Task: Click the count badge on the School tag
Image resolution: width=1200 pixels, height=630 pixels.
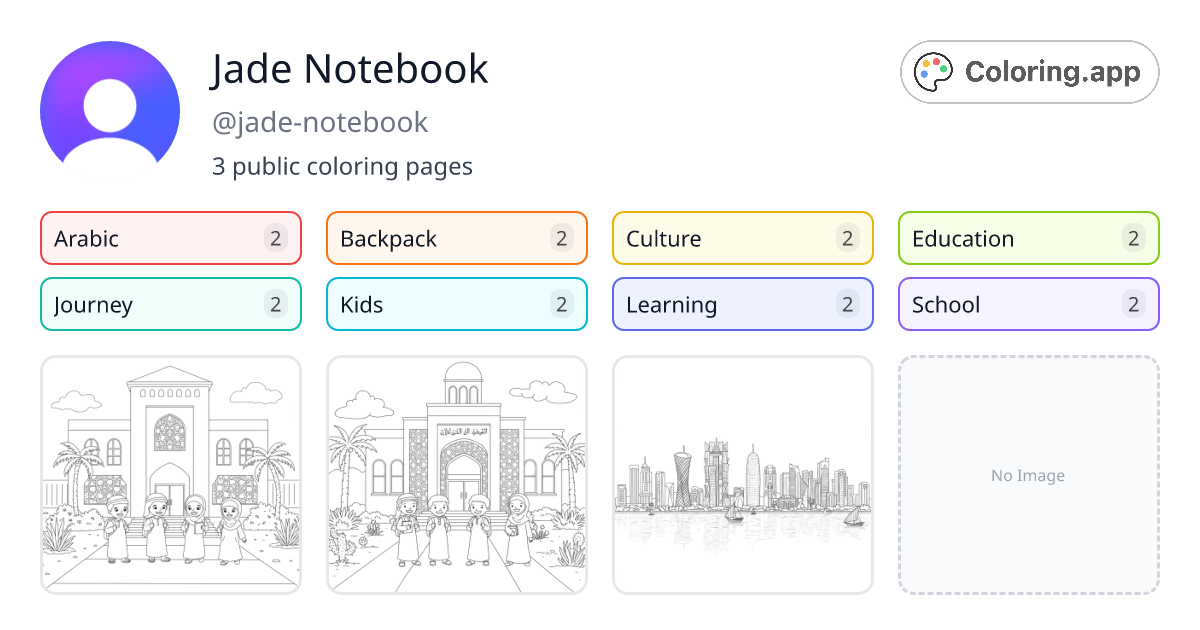Action: [x=1133, y=304]
